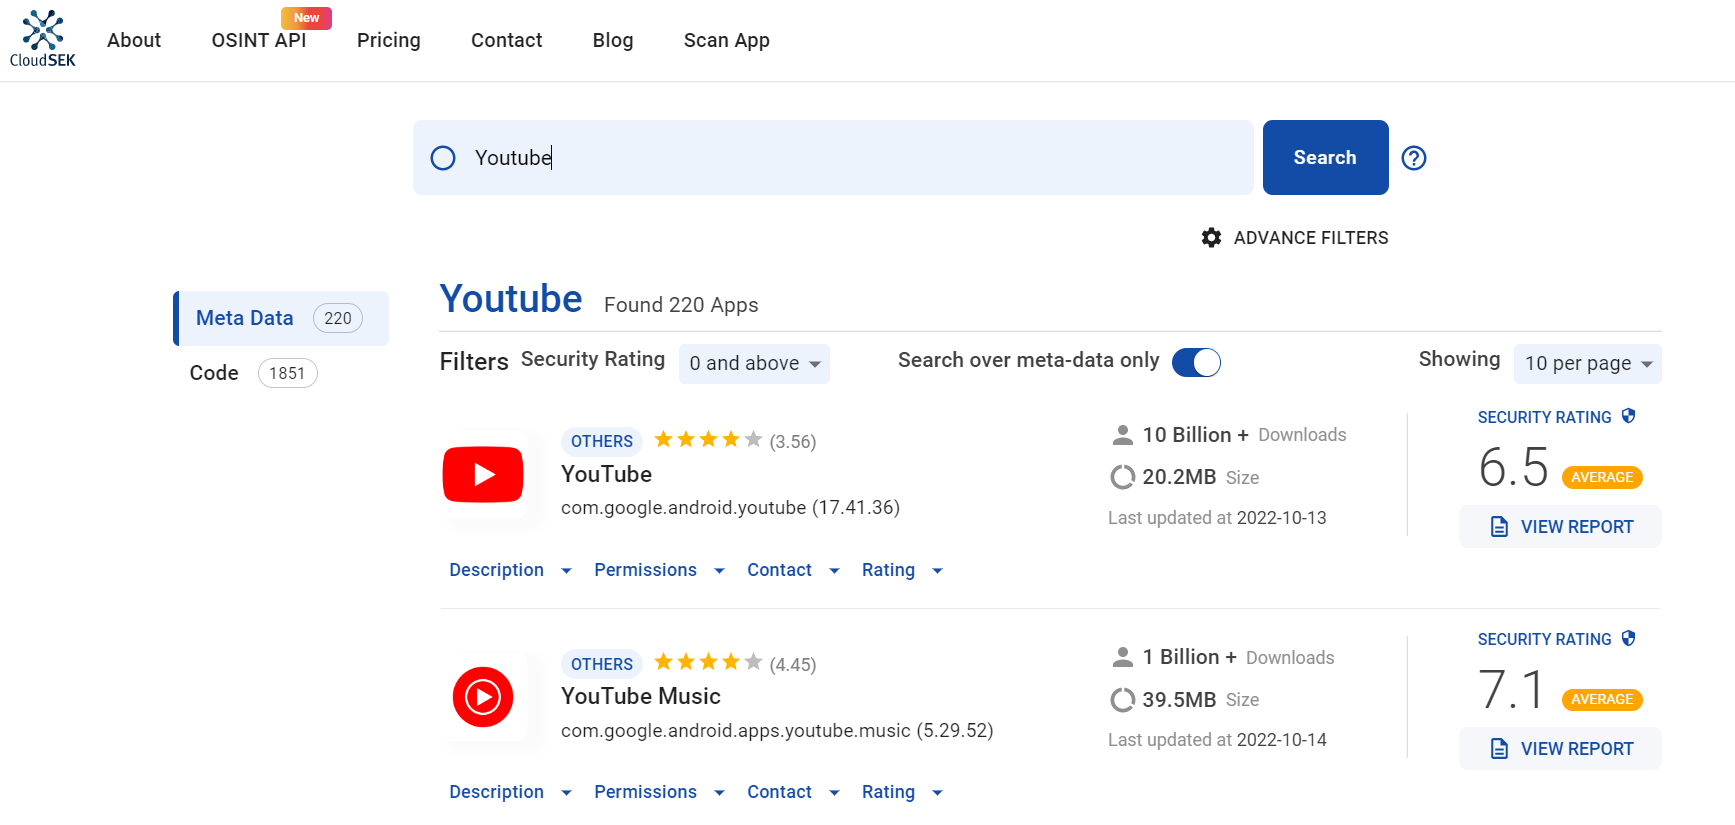Open the Contact nav link
Screen dimensions: 1735x825
[507, 40]
